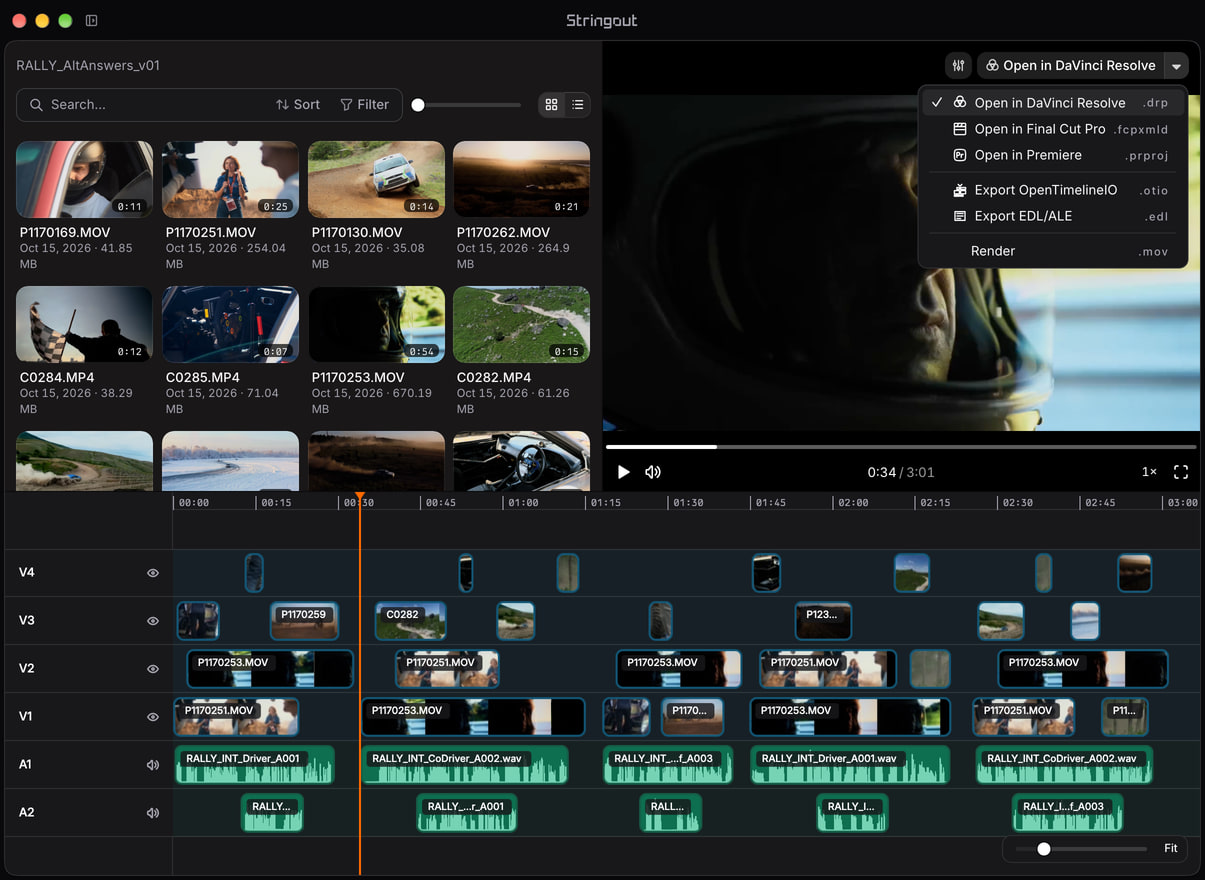Open the adjustments sliders icon button
1205x880 pixels.
[x=958, y=66]
